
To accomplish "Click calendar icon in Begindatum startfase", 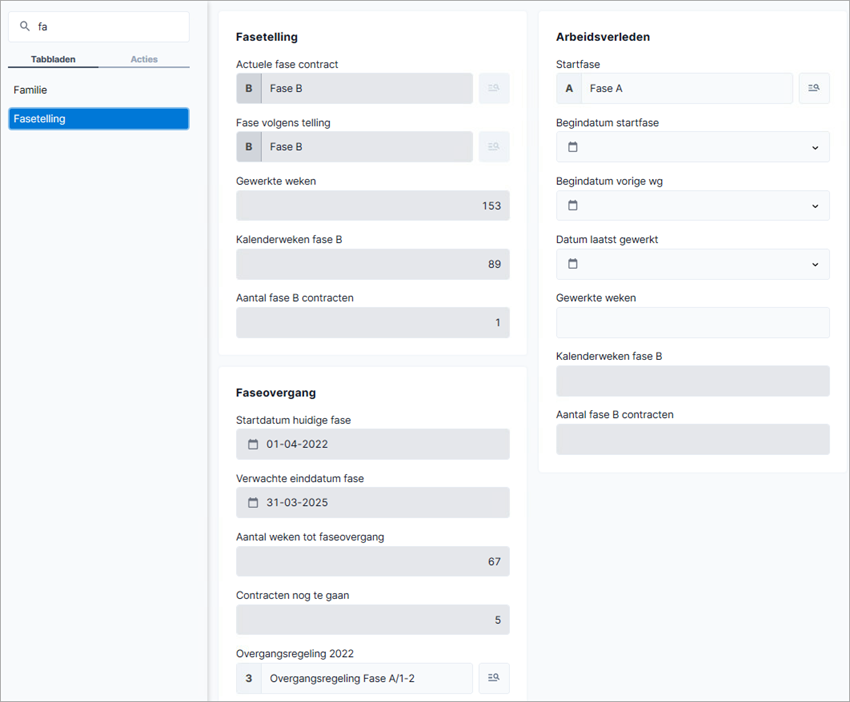I will [x=572, y=147].
